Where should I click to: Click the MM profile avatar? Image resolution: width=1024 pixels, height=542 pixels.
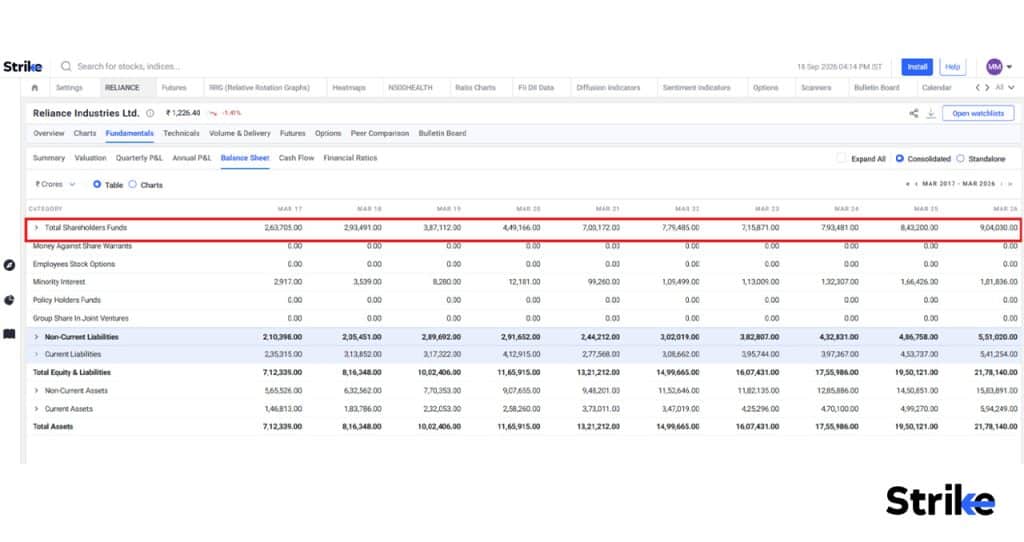tap(994, 67)
